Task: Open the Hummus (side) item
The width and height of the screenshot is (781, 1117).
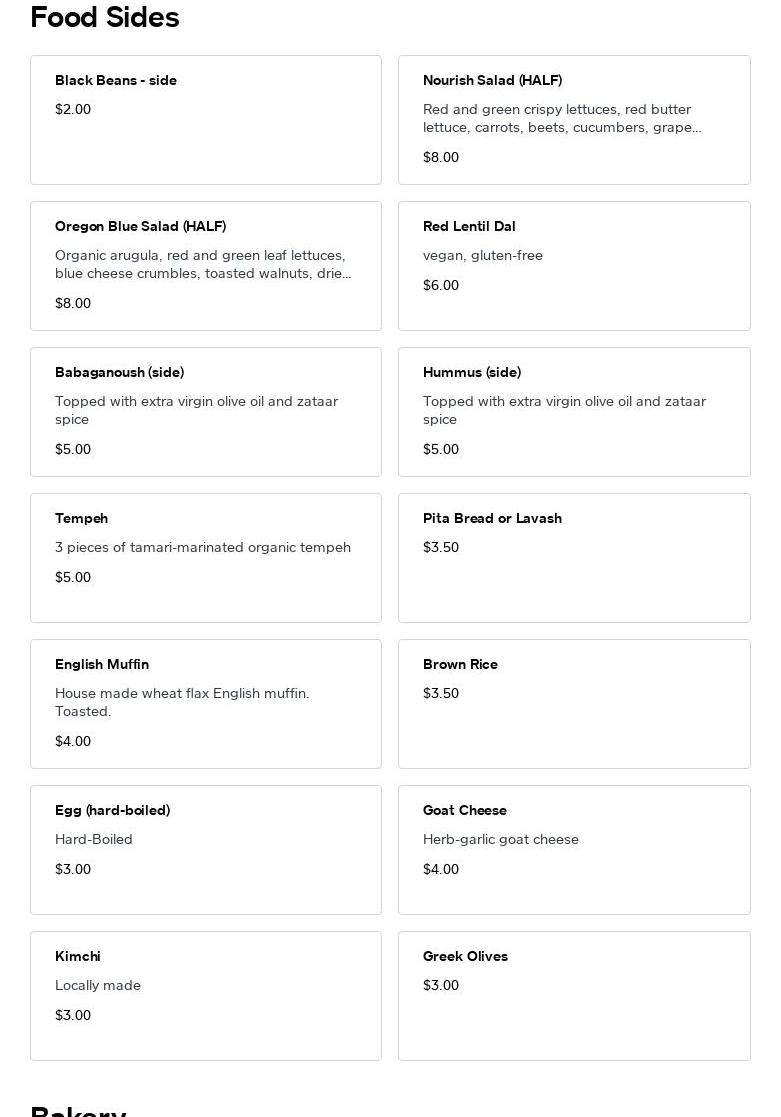Action: pyautogui.click(x=574, y=412)
